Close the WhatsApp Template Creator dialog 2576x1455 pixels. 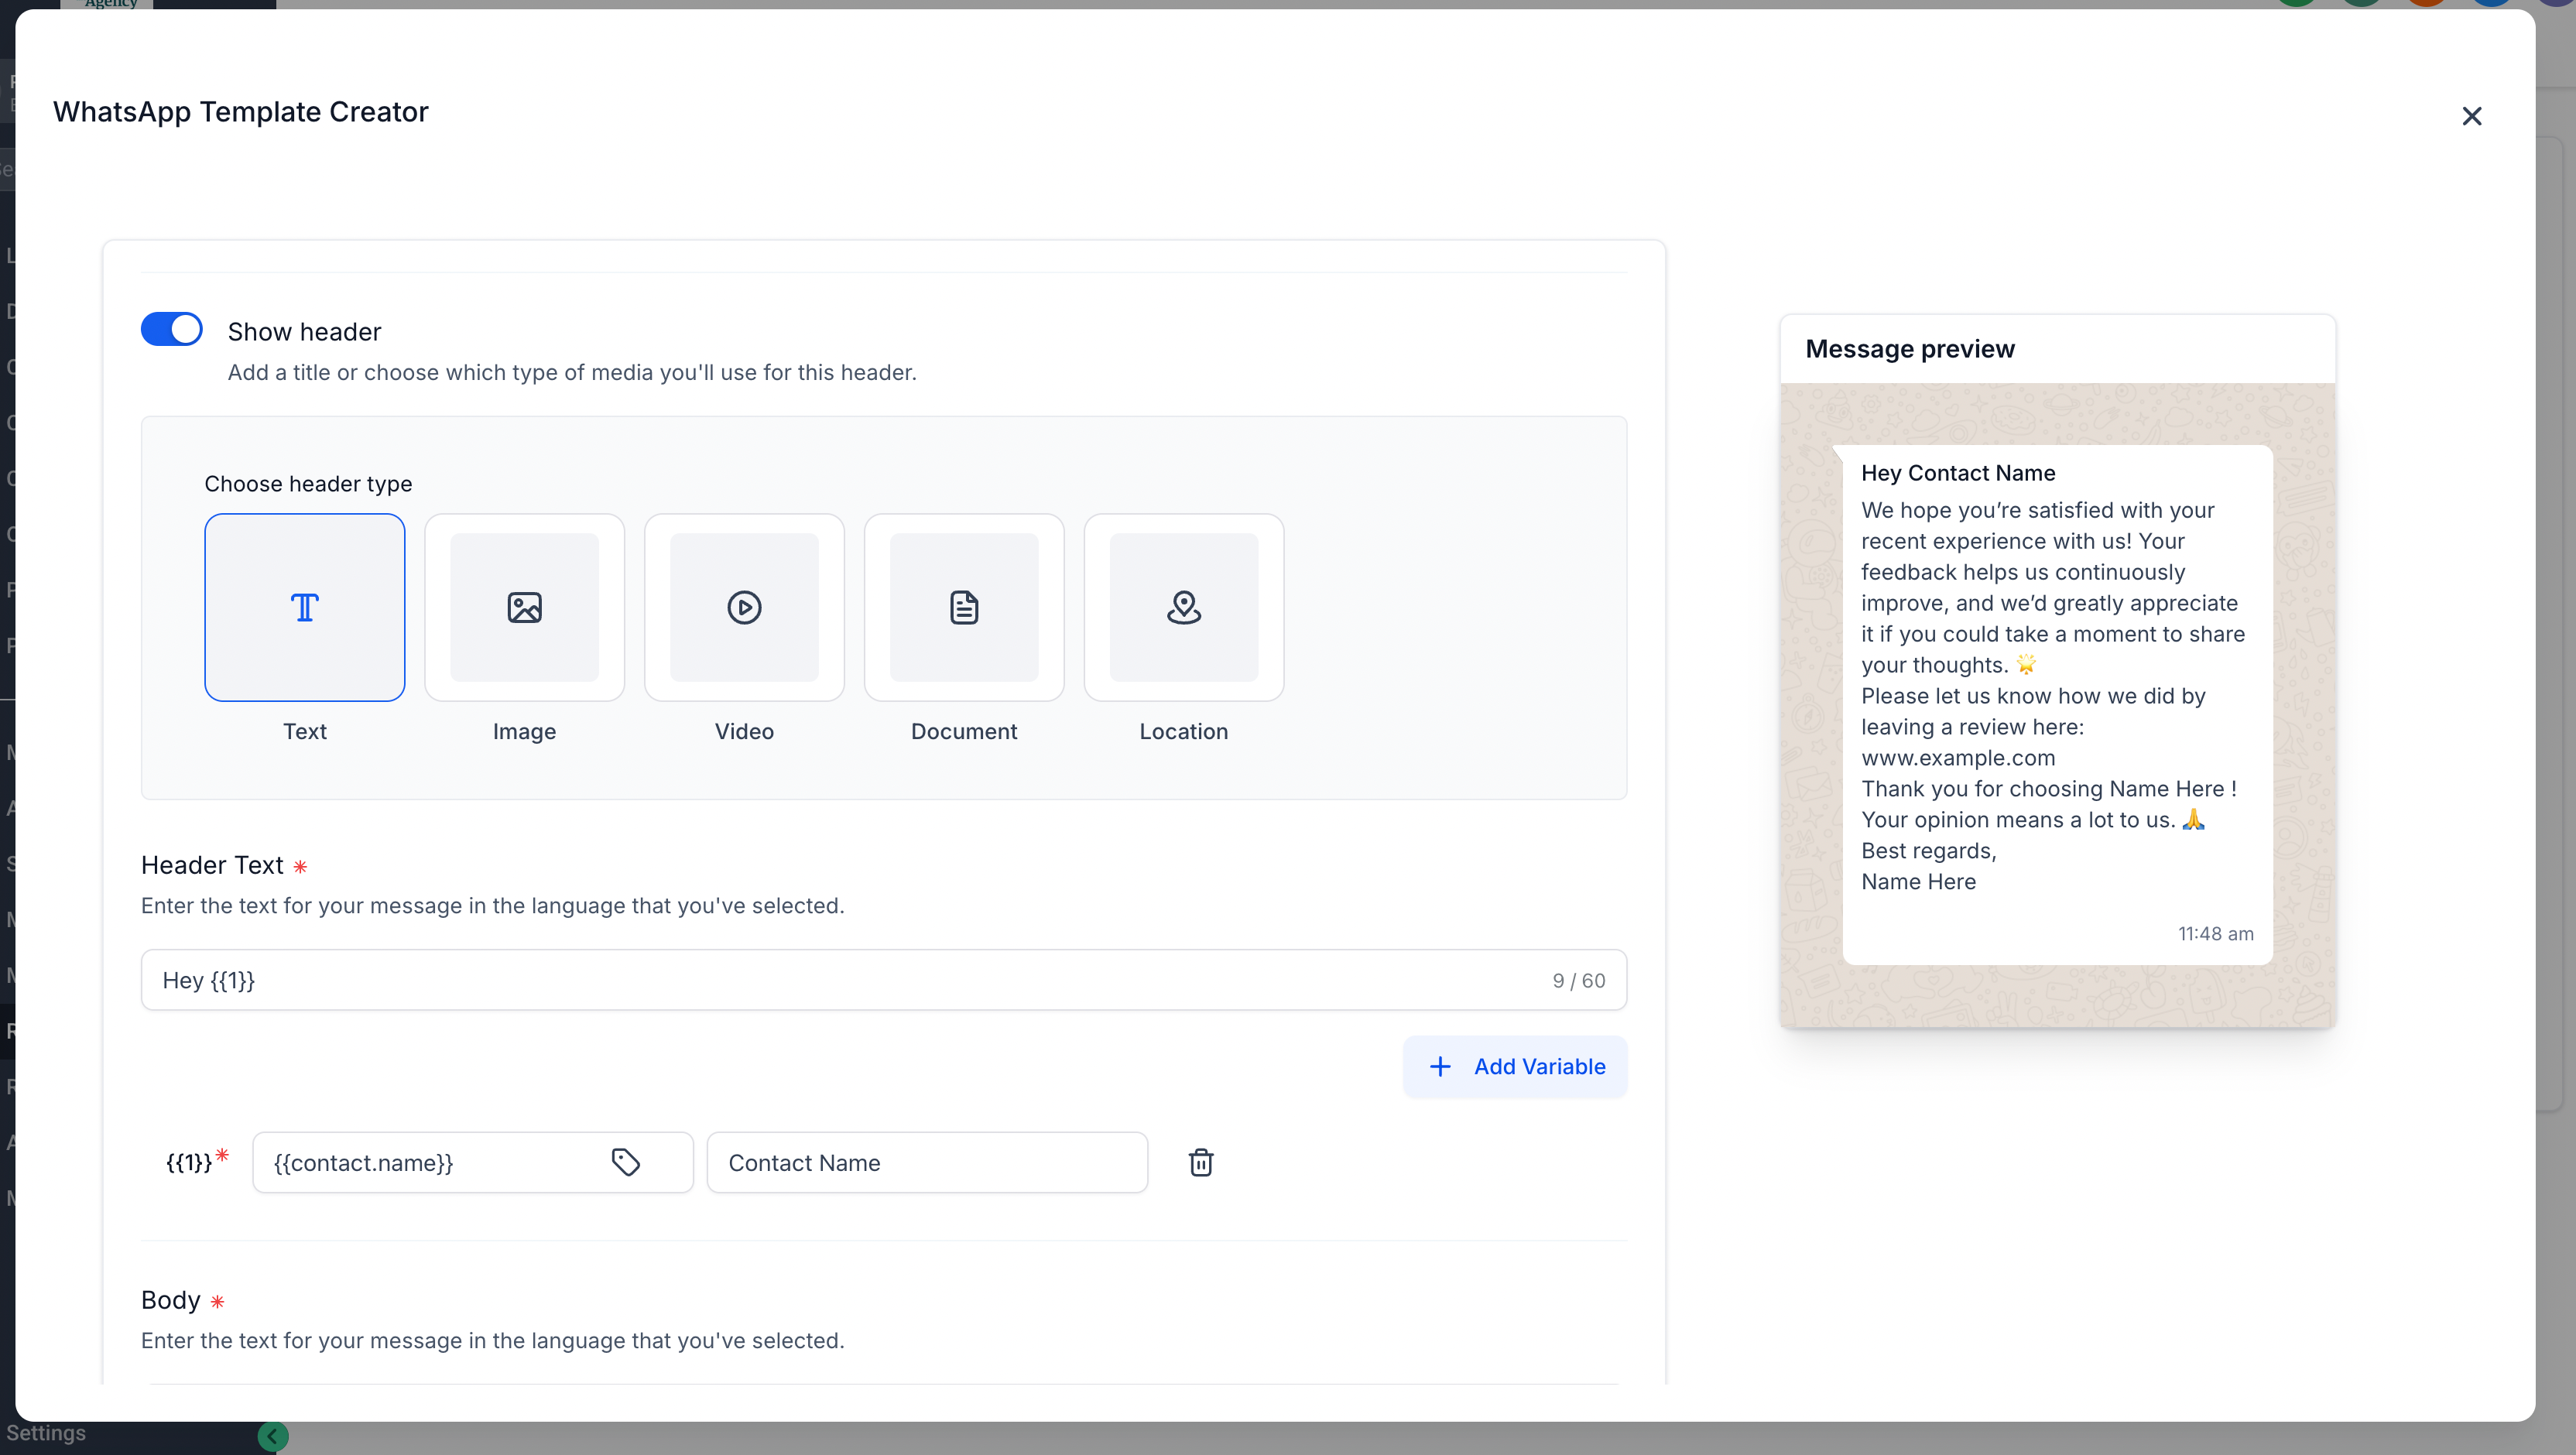click(x=2472, y=116)
